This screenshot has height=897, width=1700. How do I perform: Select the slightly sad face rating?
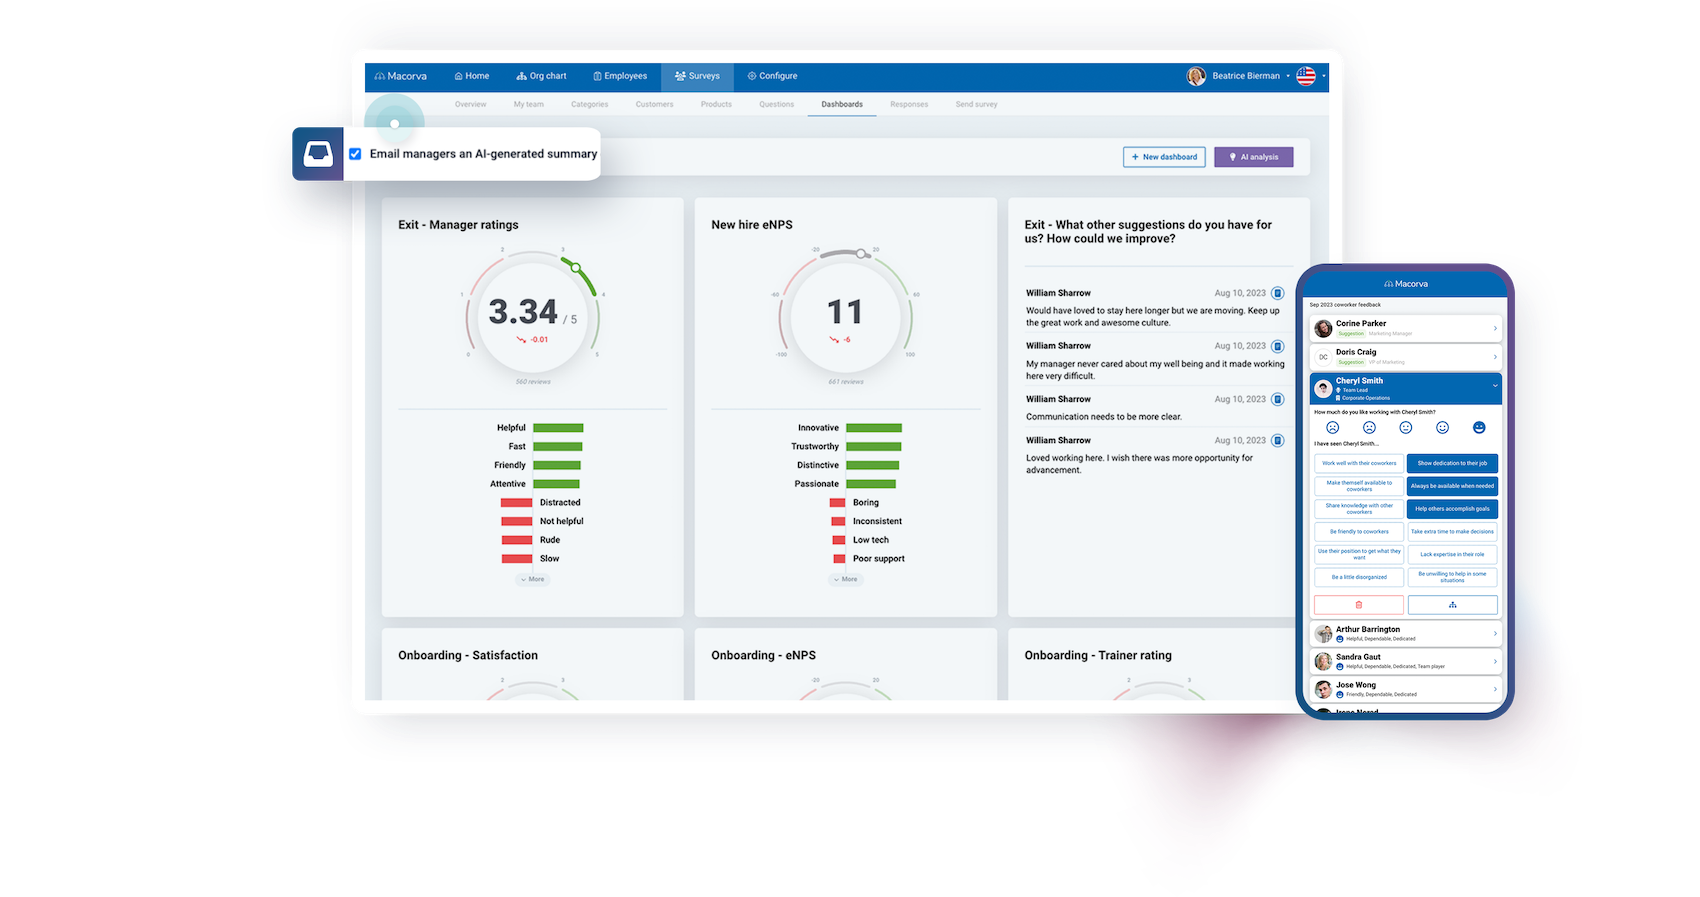tap(1369, 428)
